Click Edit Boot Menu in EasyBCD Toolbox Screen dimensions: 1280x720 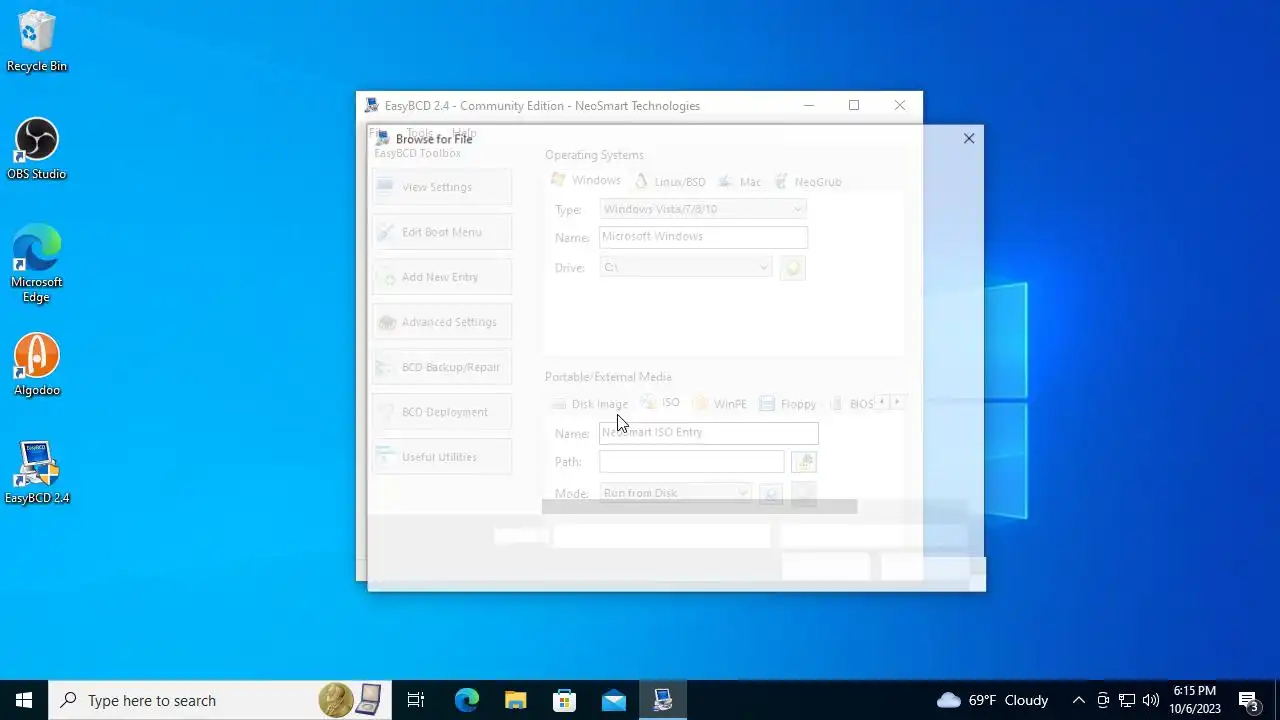pos(442,232)
